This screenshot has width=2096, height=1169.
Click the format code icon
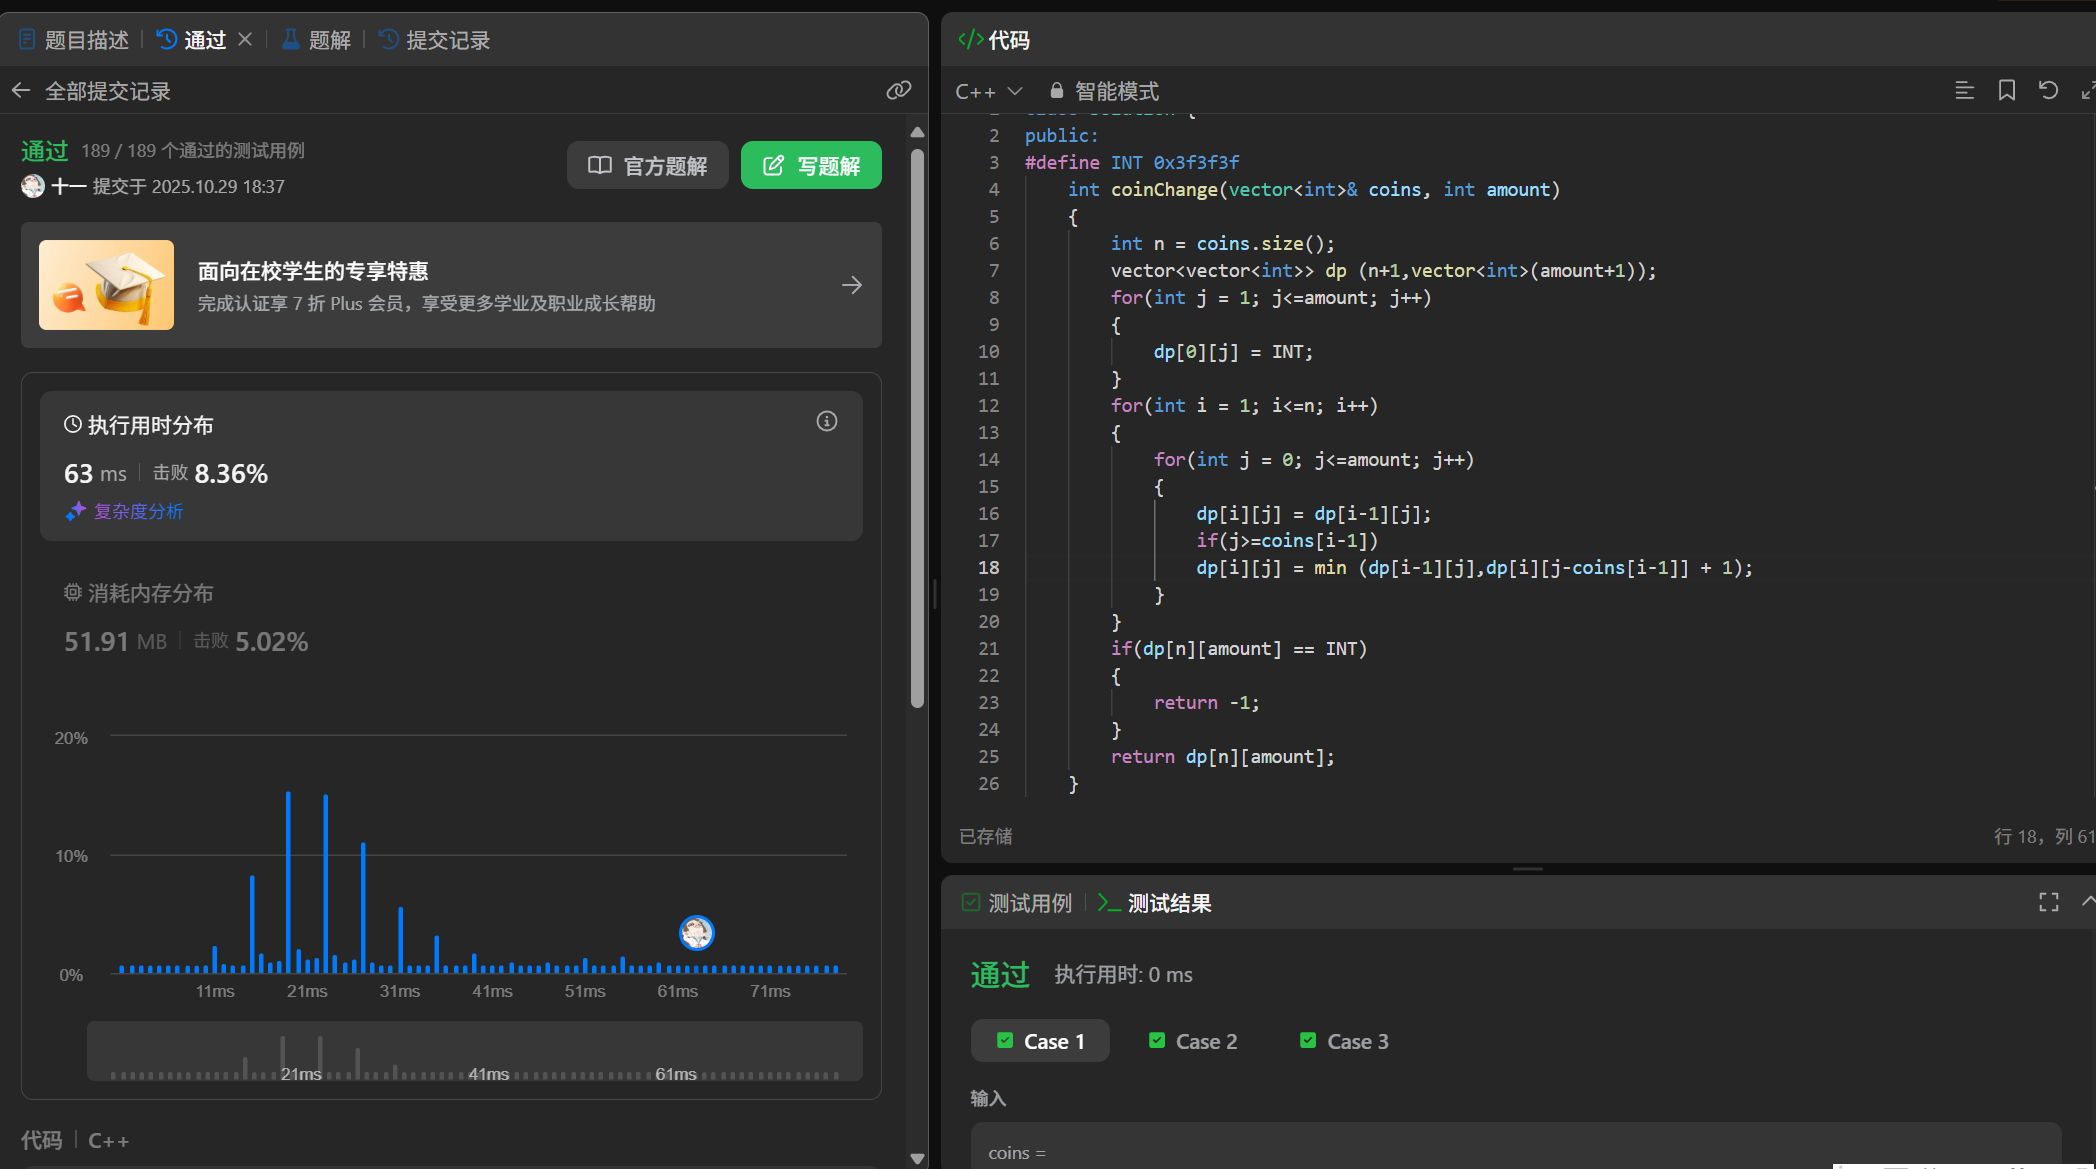(1964, 91)
